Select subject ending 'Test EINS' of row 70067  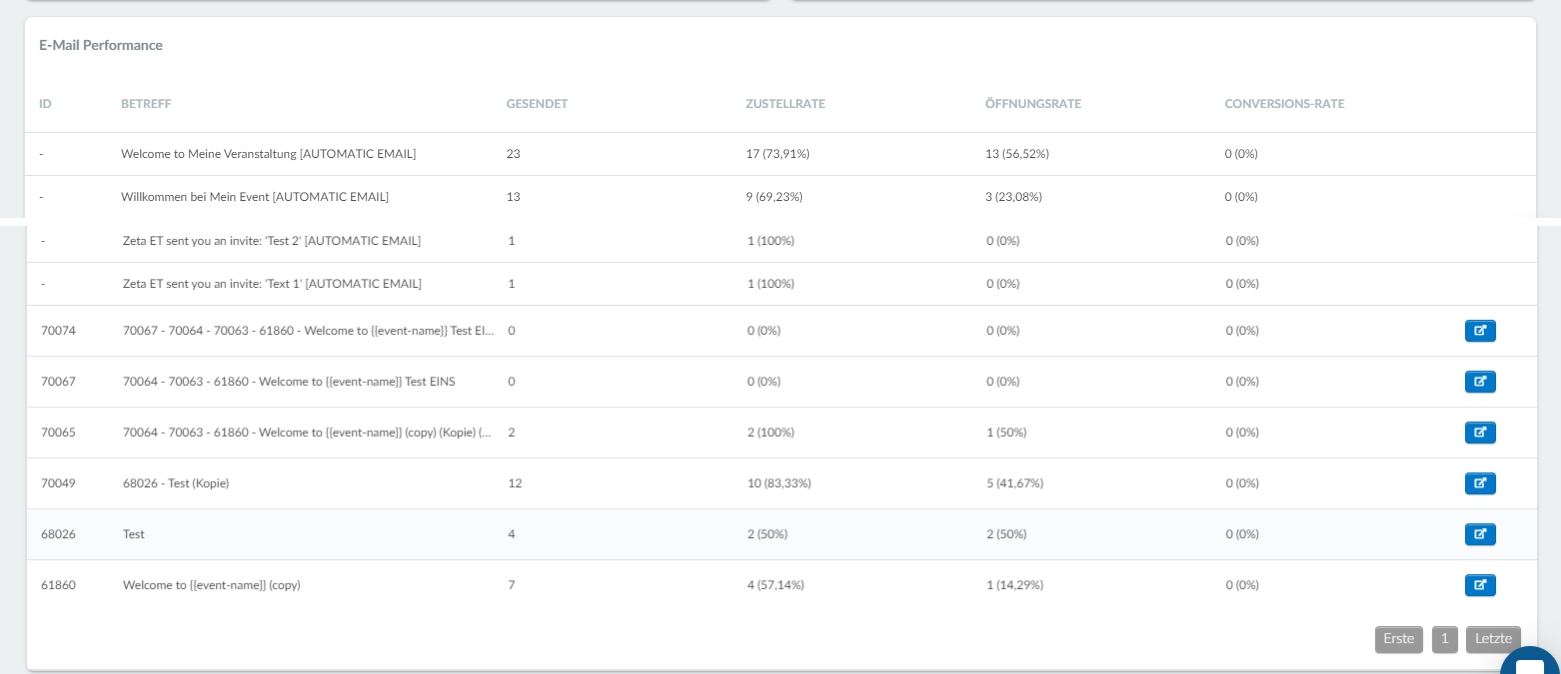[289, 381]
